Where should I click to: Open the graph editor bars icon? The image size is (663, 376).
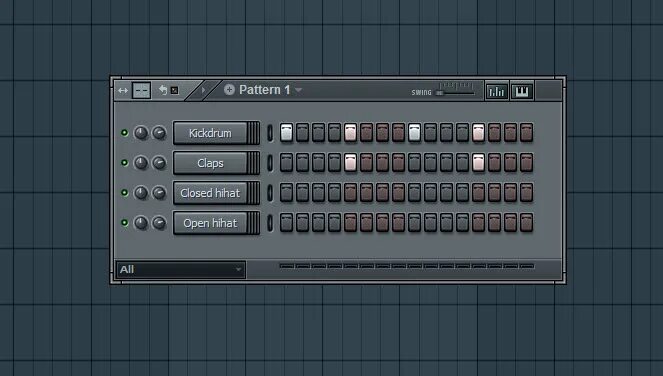[496, 91]
